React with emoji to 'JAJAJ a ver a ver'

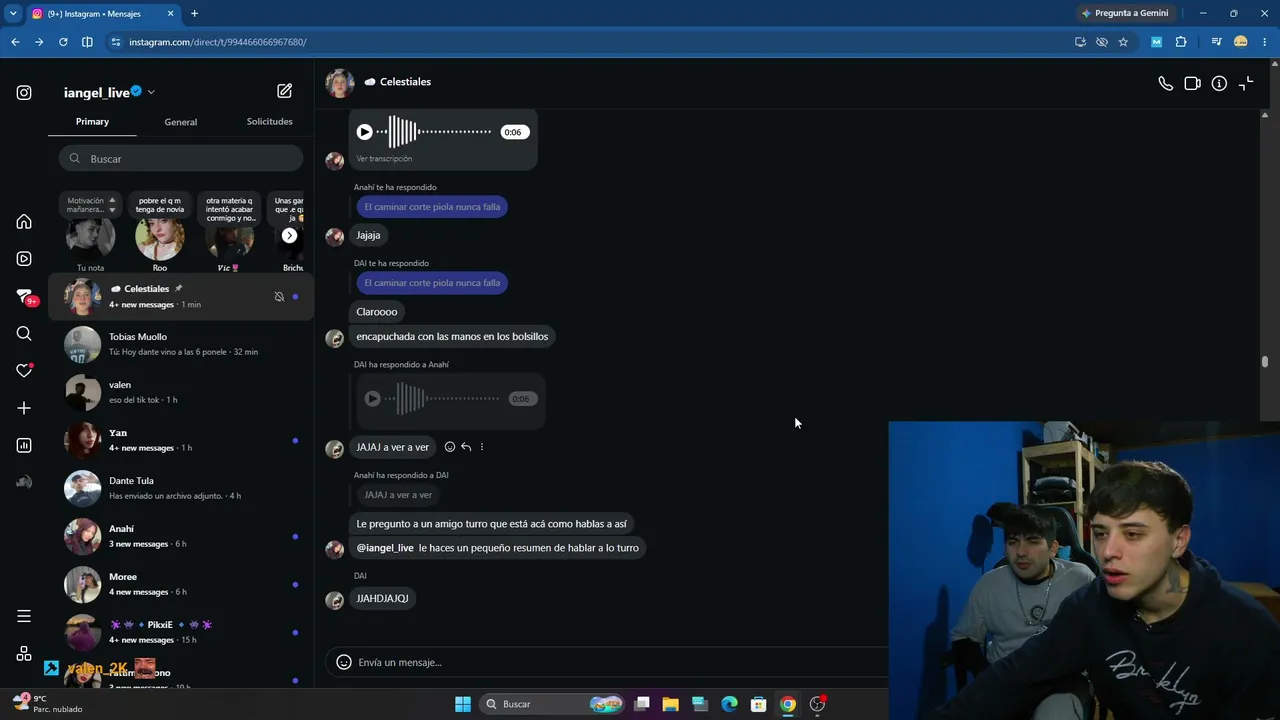coord(450,447)
